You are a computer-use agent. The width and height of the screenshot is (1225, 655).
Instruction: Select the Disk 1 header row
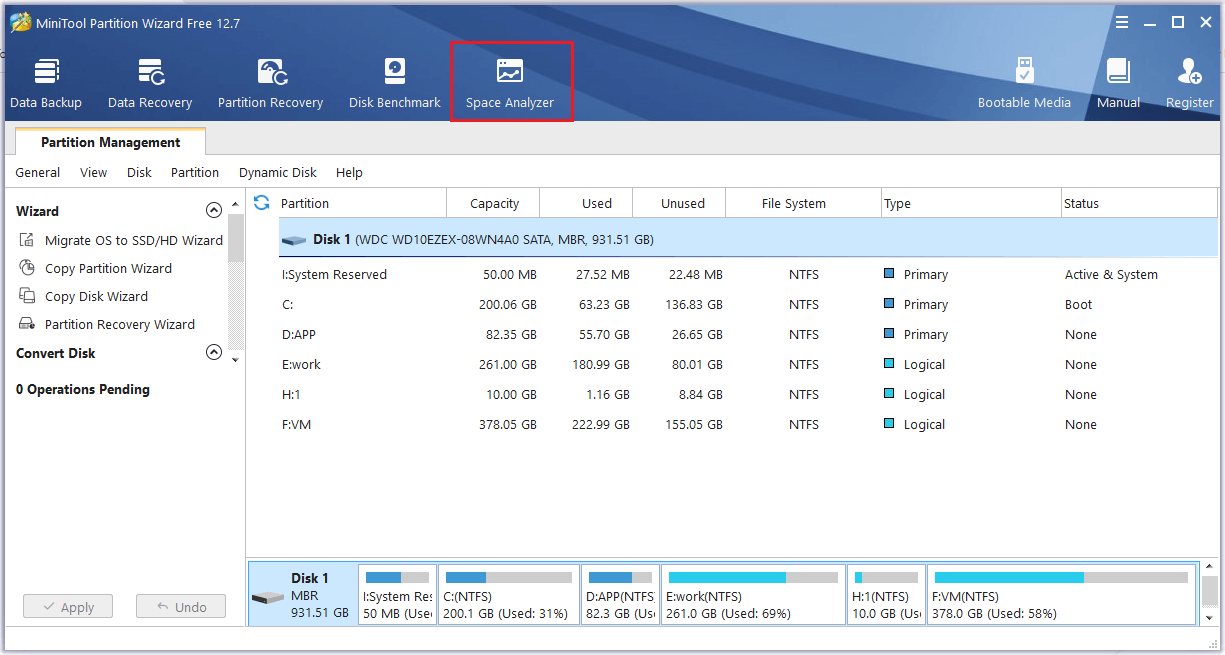click(x=748, y=240)
